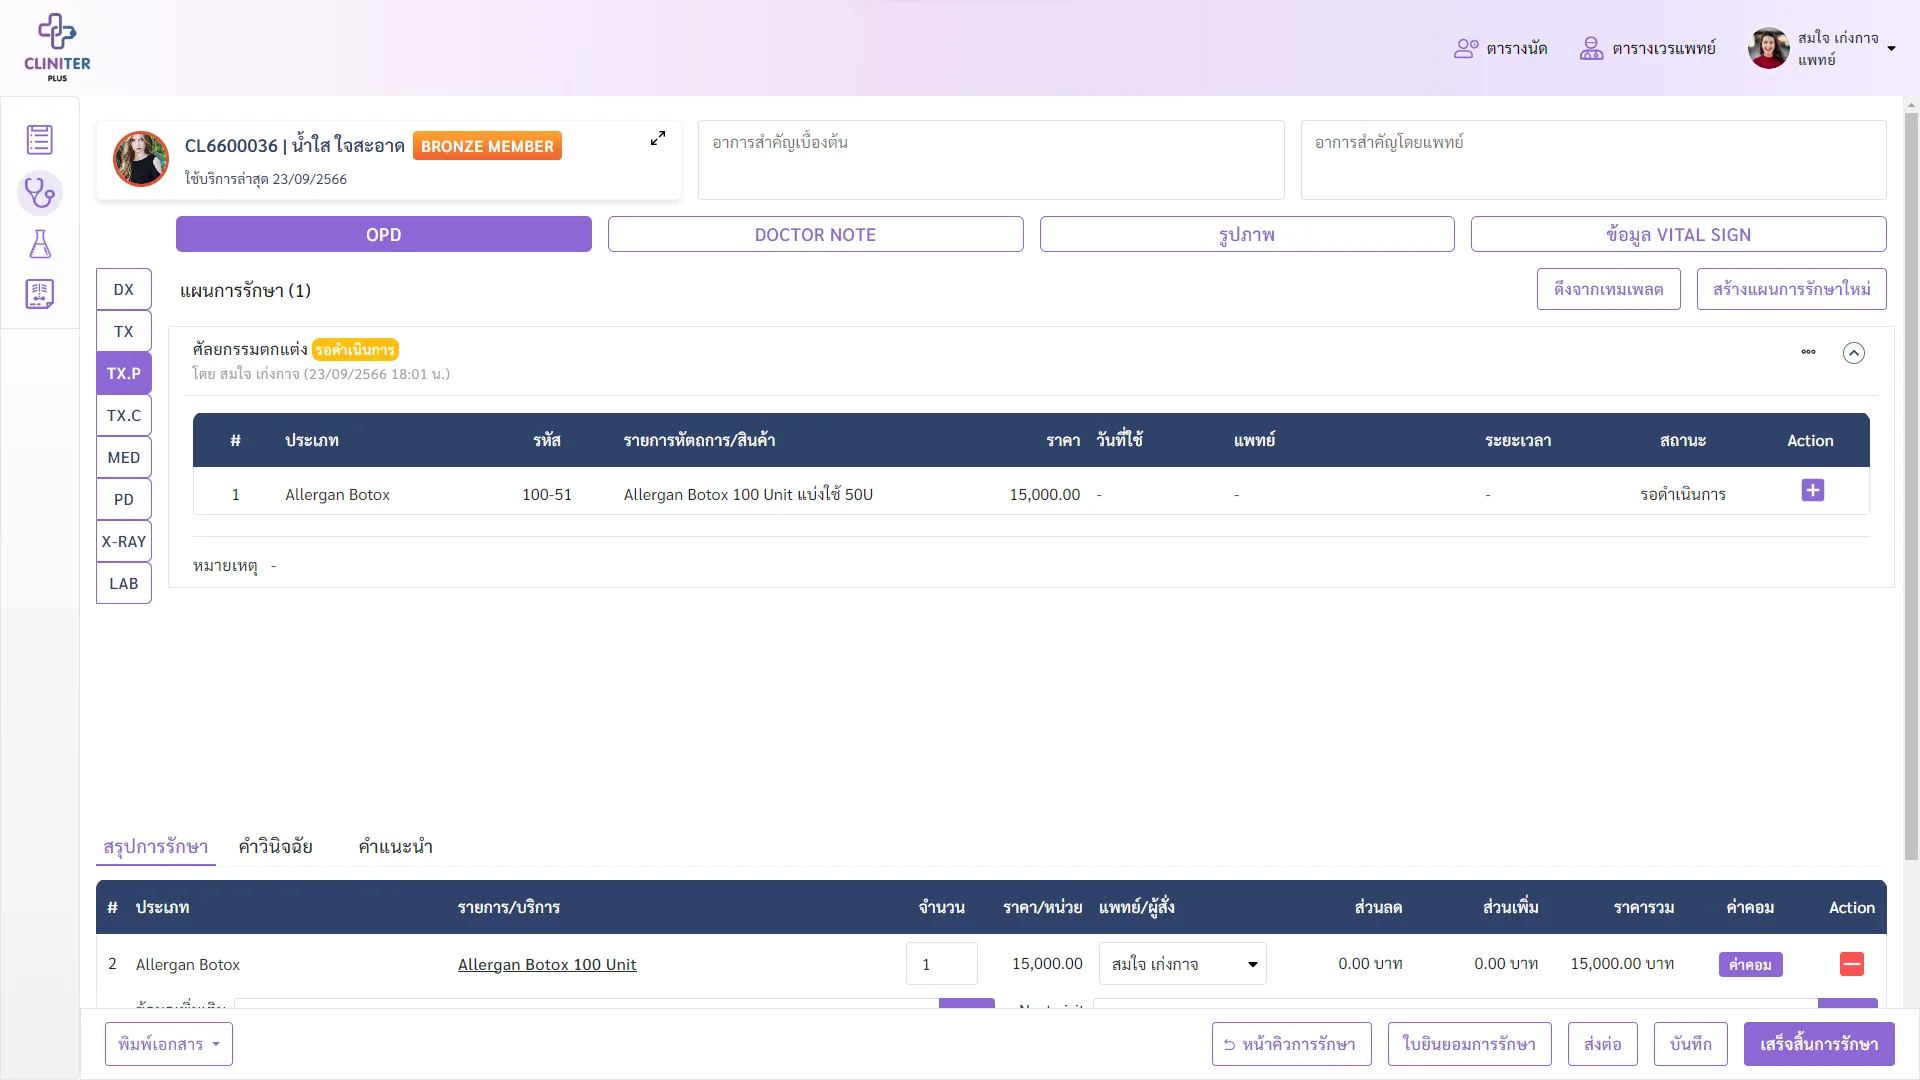Viewport: 1920px width, 1080px height.
Task: Expand the patient info card arrows icon
Action: point(658,139)
